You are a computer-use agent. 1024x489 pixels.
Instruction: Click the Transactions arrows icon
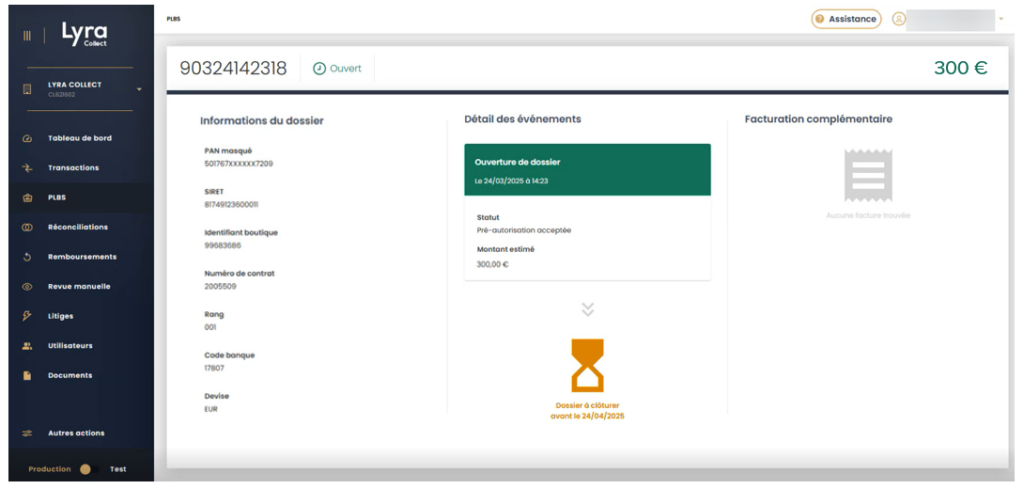[27, 168]
